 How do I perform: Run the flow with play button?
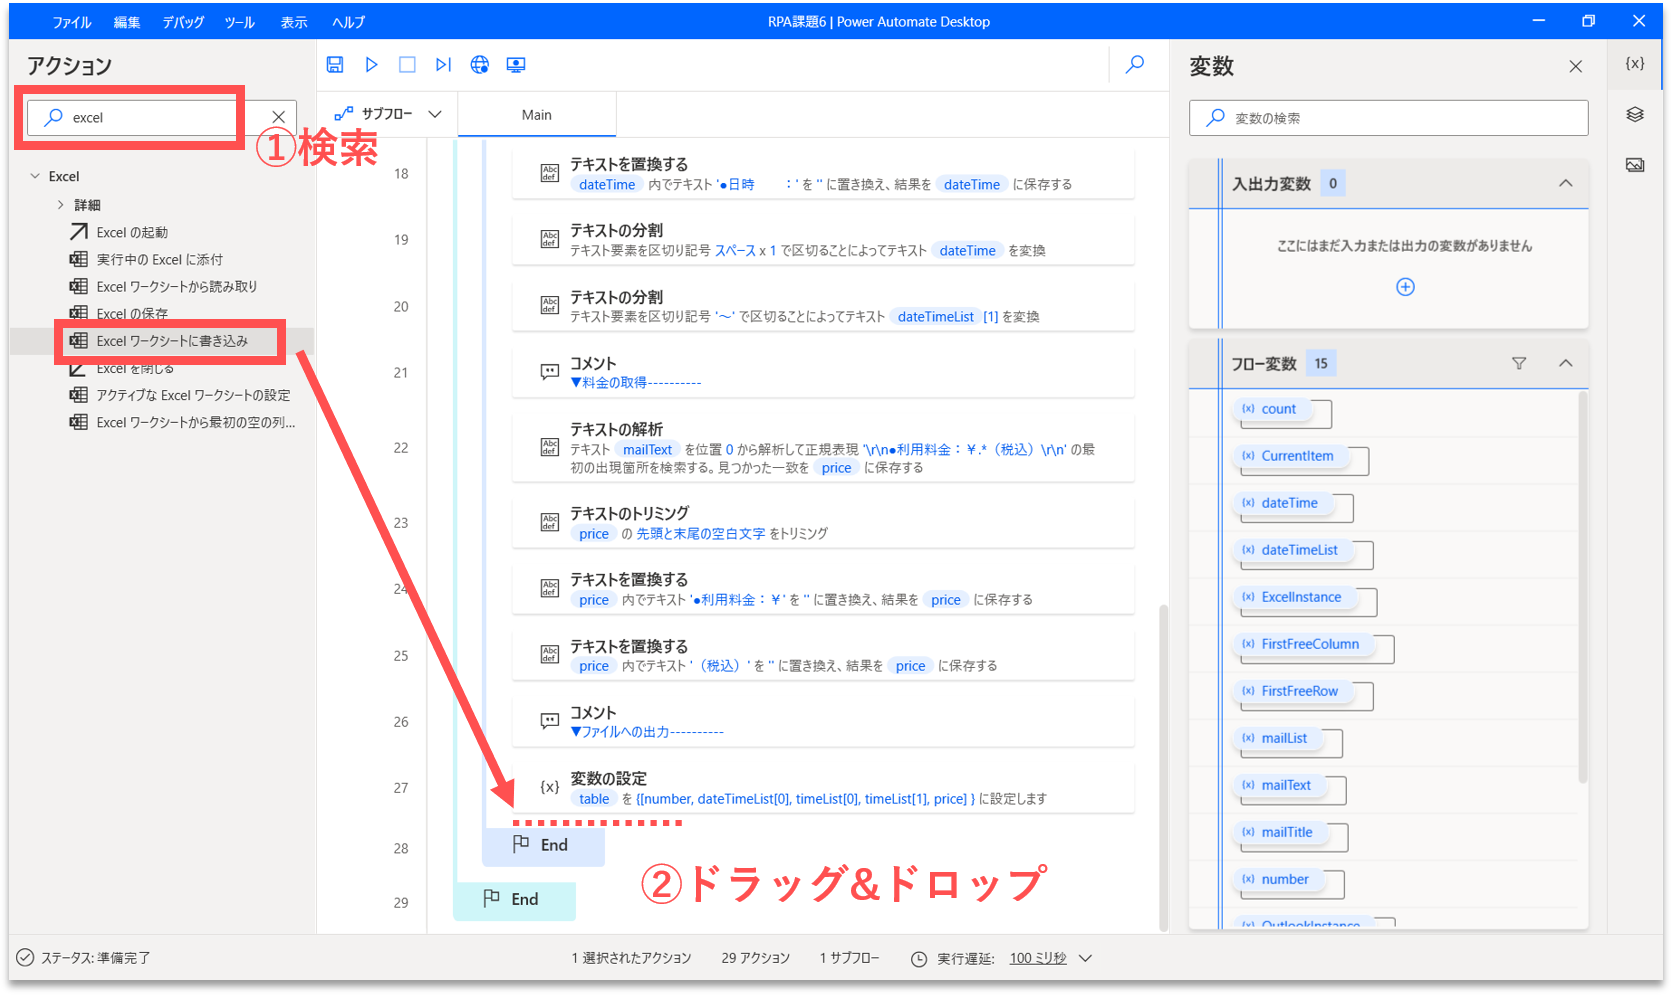coord(371,65)
